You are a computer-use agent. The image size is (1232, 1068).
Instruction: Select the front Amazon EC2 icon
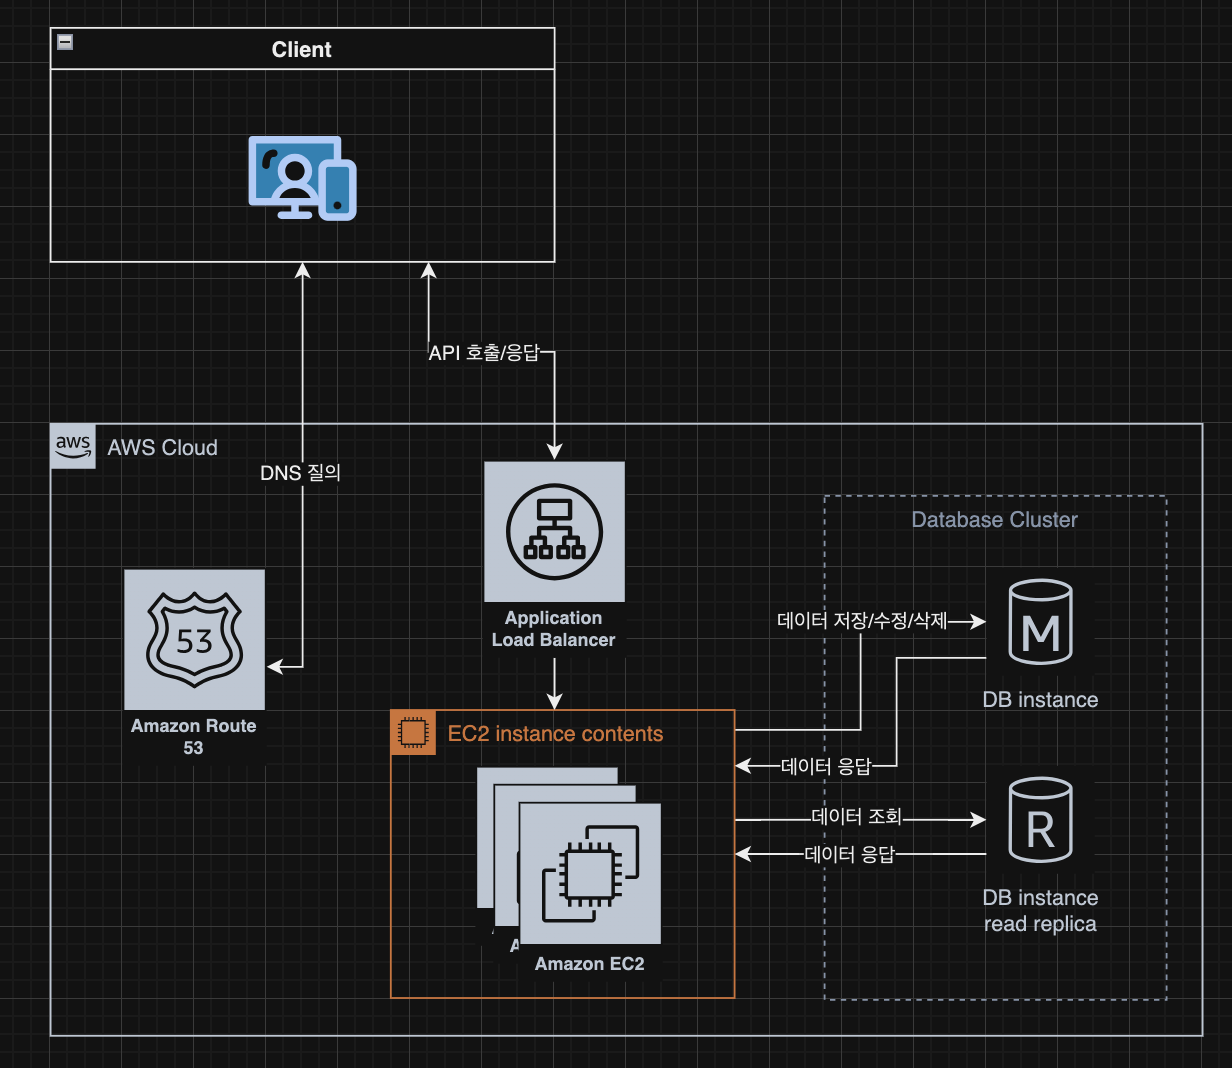pos(590,873)
